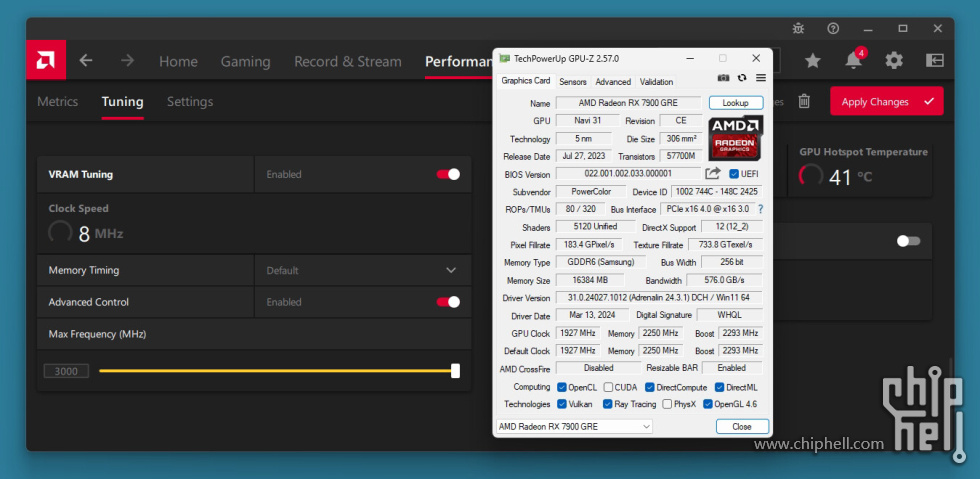
Task: Select the Tuning sub-tab
Action: (x=122, y=101)
